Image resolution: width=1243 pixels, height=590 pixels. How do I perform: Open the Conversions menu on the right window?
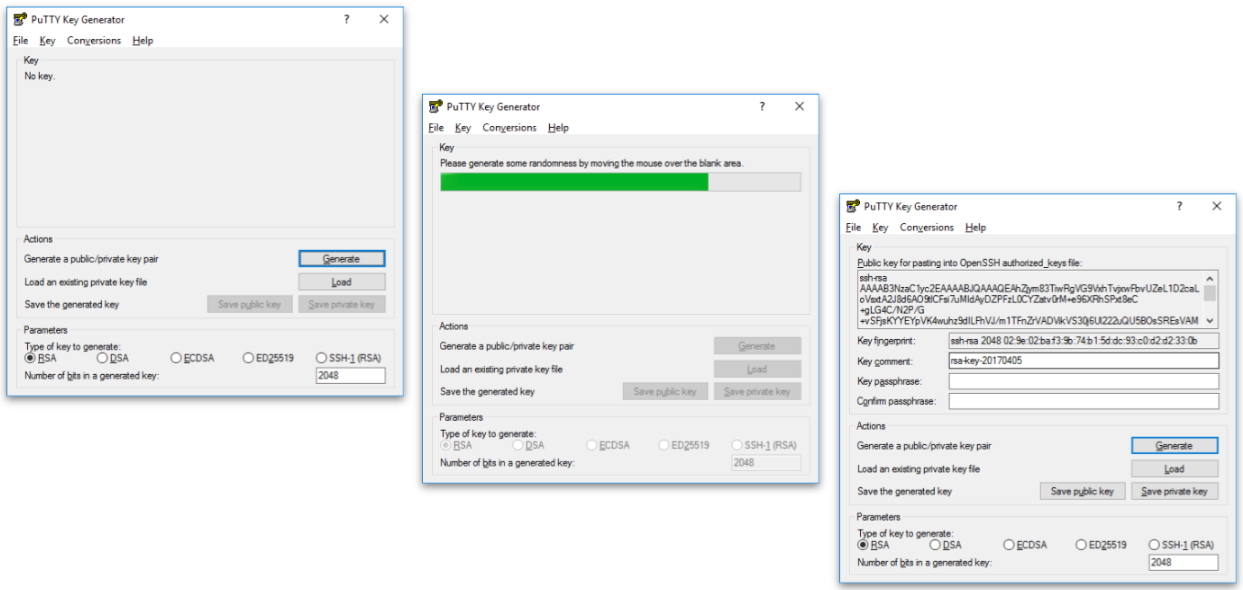tap(927, 227)
